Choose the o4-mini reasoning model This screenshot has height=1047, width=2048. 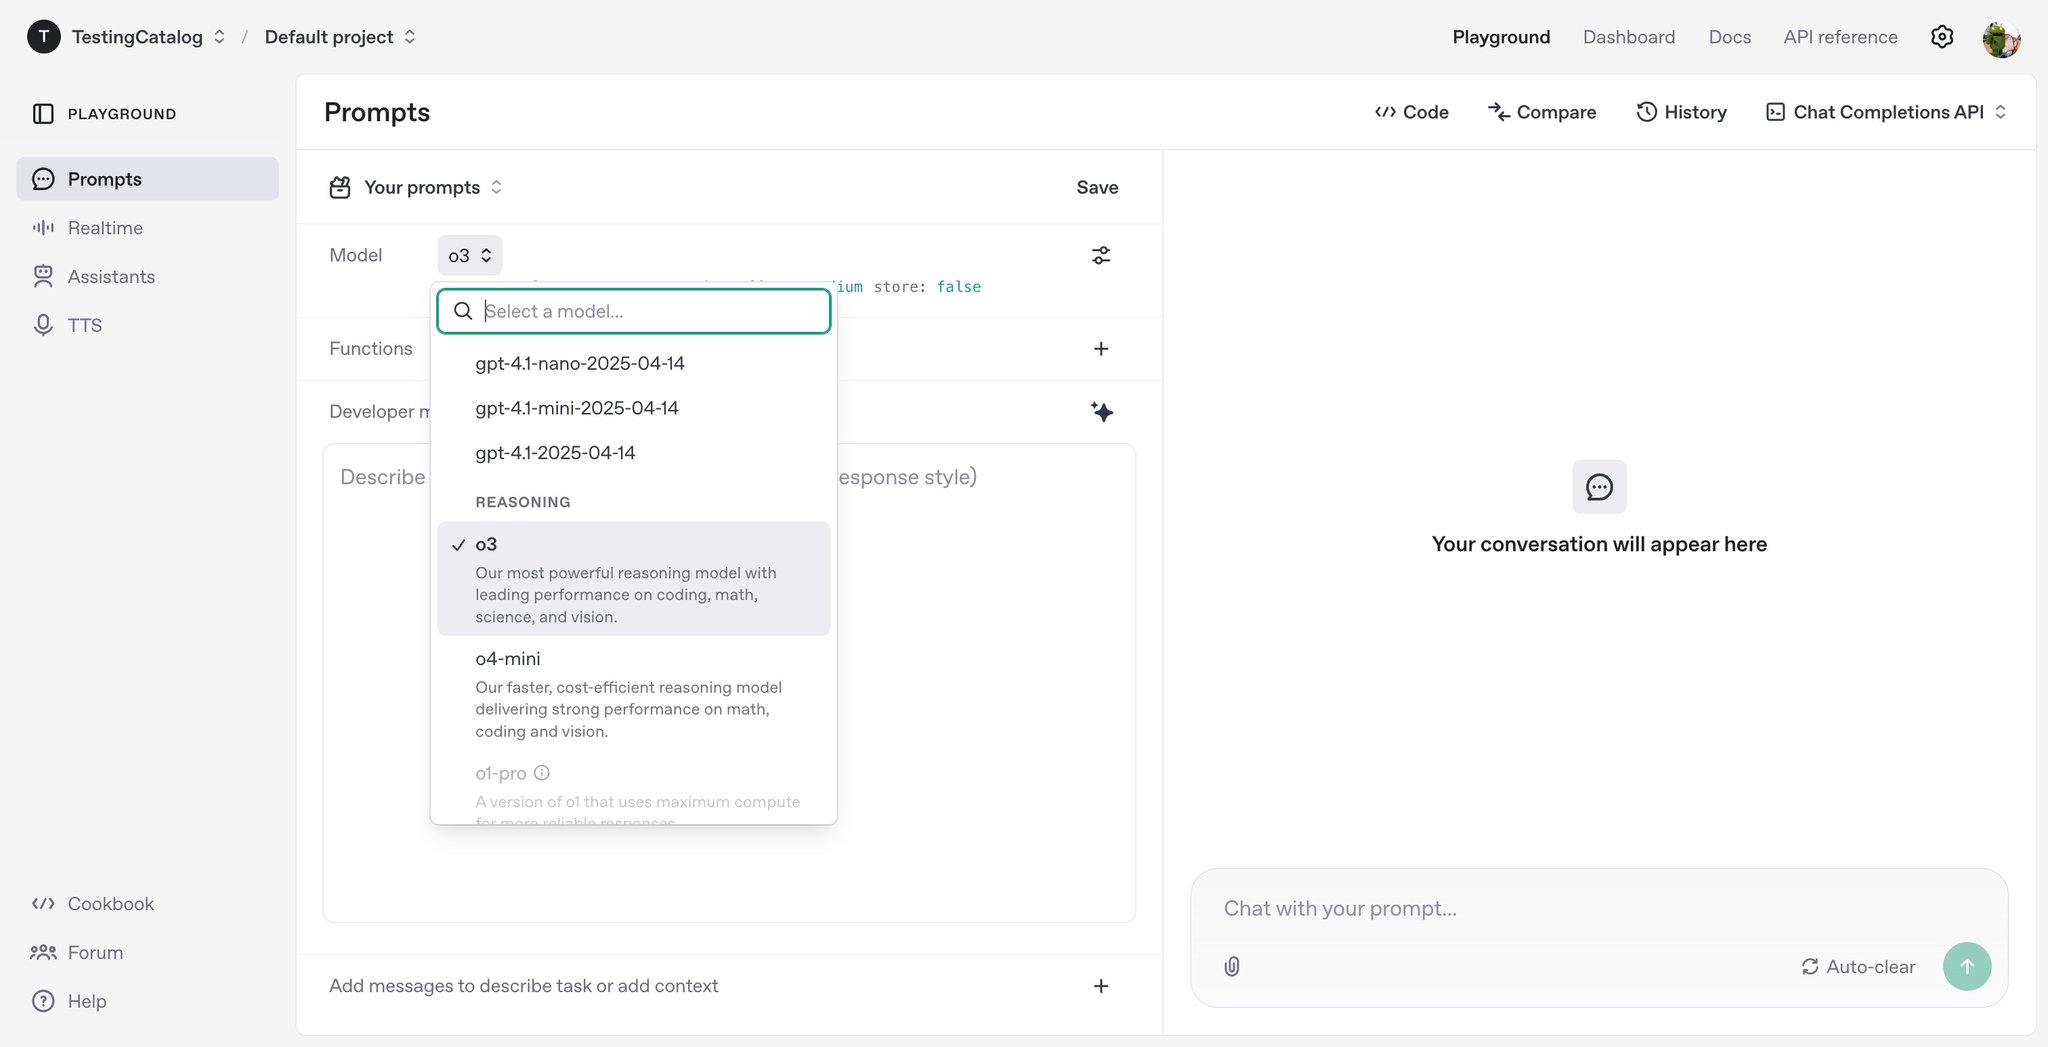634,694
